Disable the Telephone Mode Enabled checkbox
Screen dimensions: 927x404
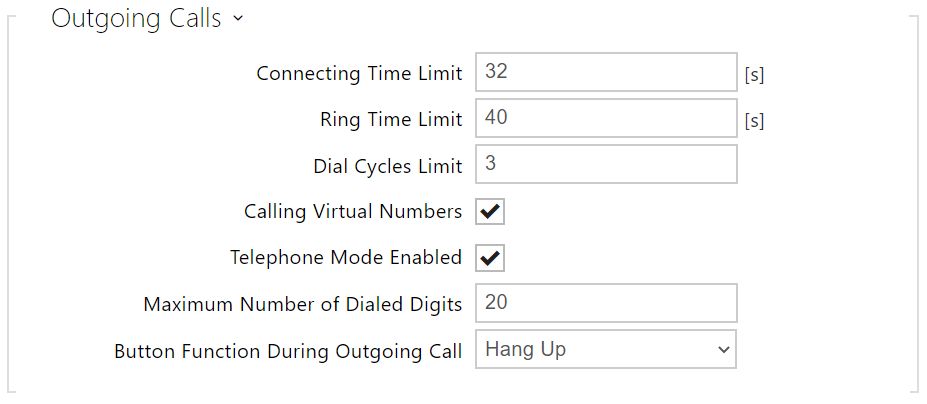pyautogui.click(x=490, y=257)
